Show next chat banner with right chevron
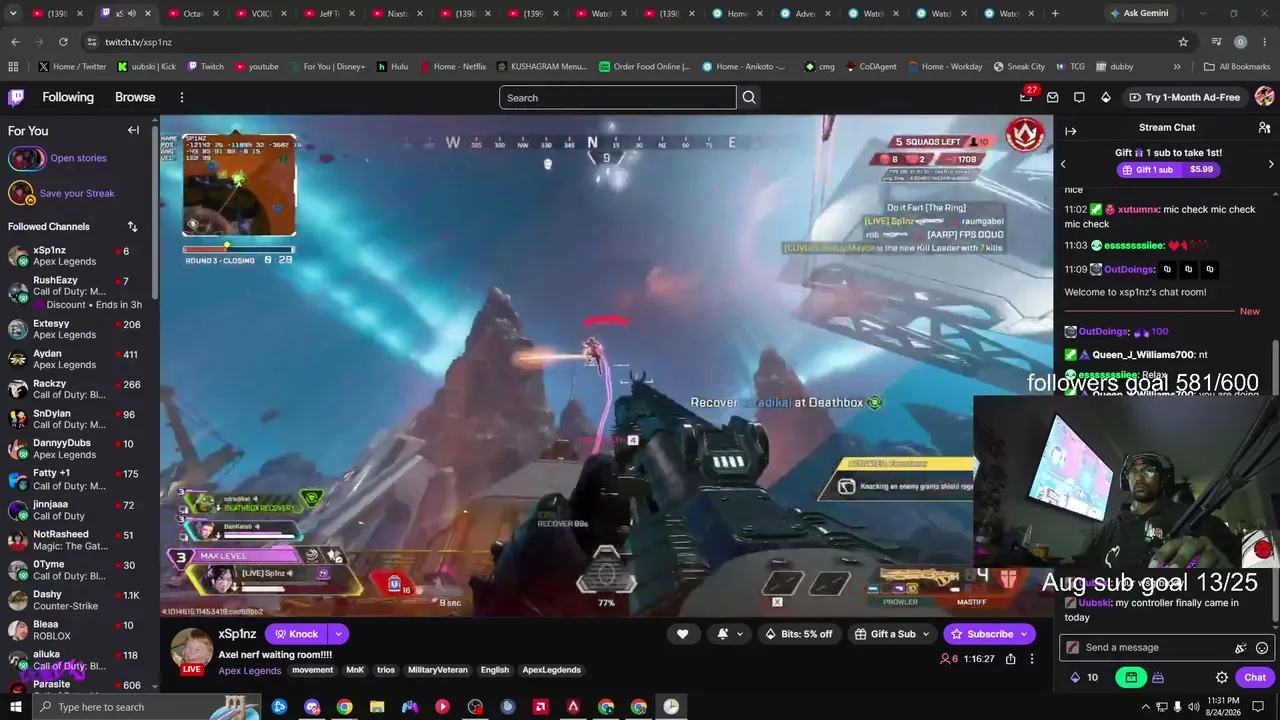The width and height of the screenshot is (1280, 720). point(1271,164)
